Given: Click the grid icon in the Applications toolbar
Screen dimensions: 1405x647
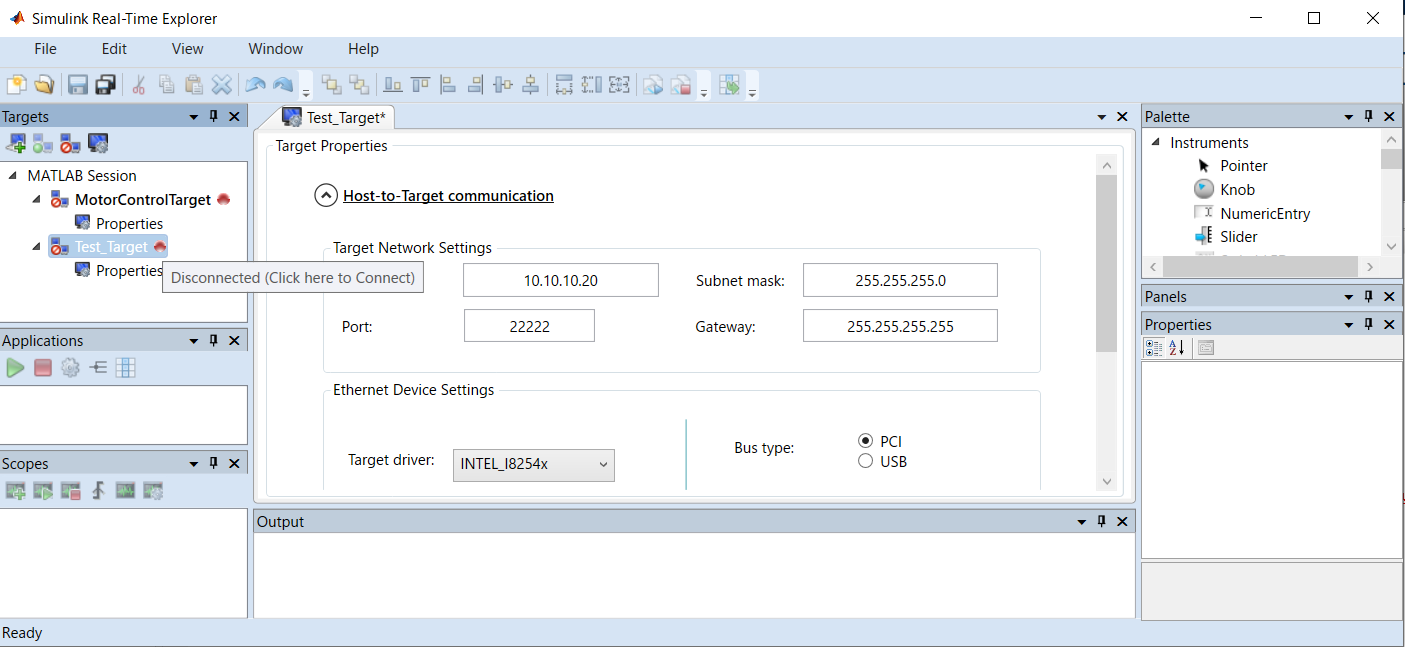Looking at the screenshot, I should coord(125,368).
